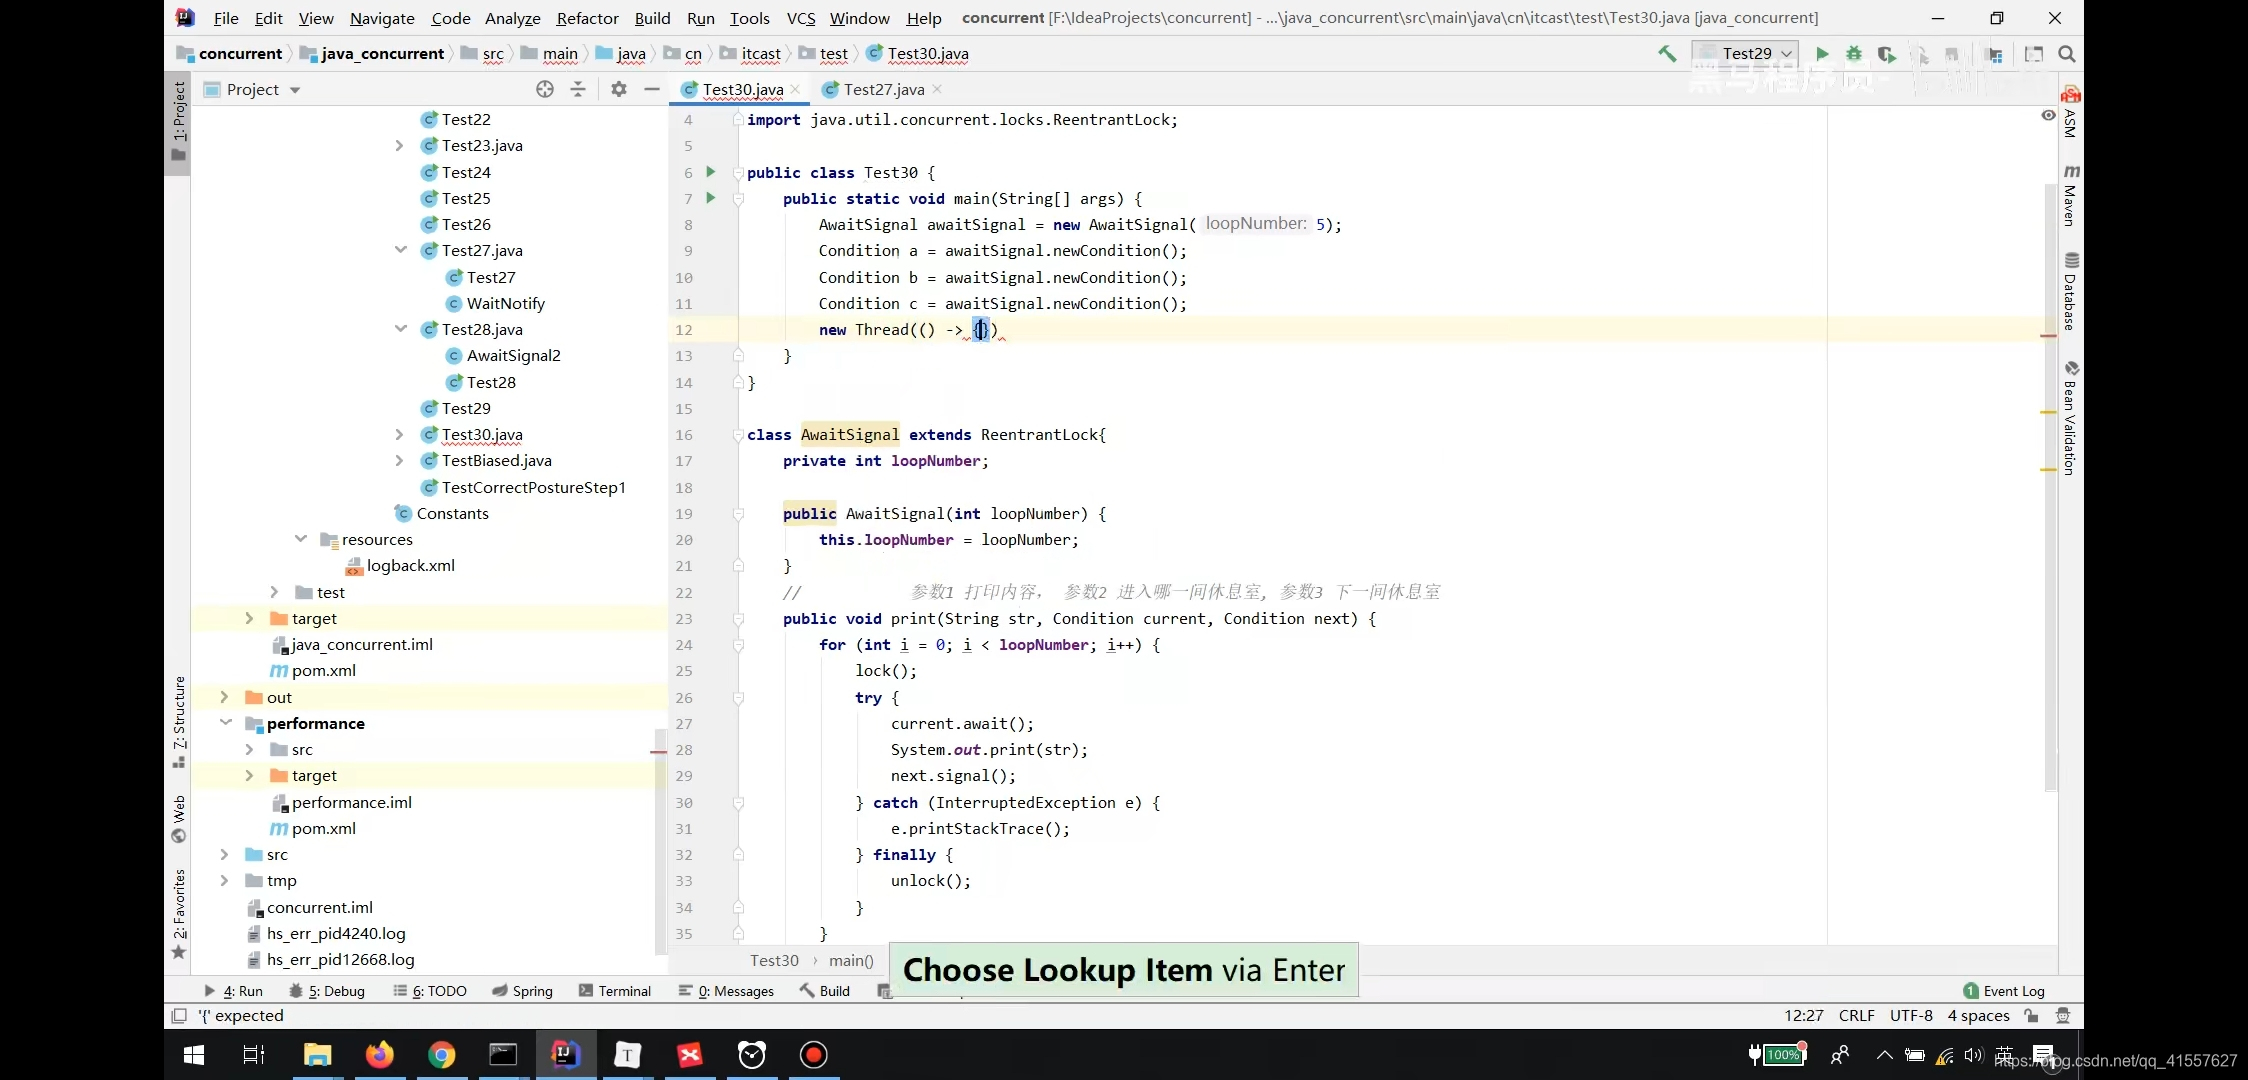Toggle tool window bars in status bar corner
The width and height of the screenshot is (2248, 1080).
coord(179,1016)
